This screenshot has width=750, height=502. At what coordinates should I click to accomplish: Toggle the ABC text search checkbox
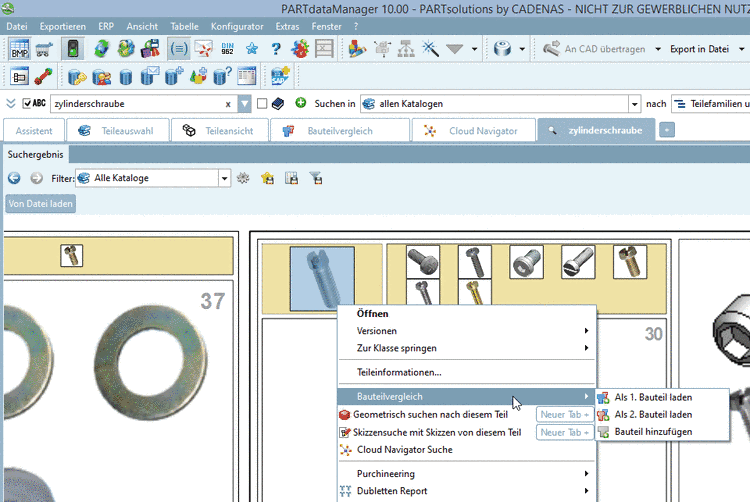[25, 103]
